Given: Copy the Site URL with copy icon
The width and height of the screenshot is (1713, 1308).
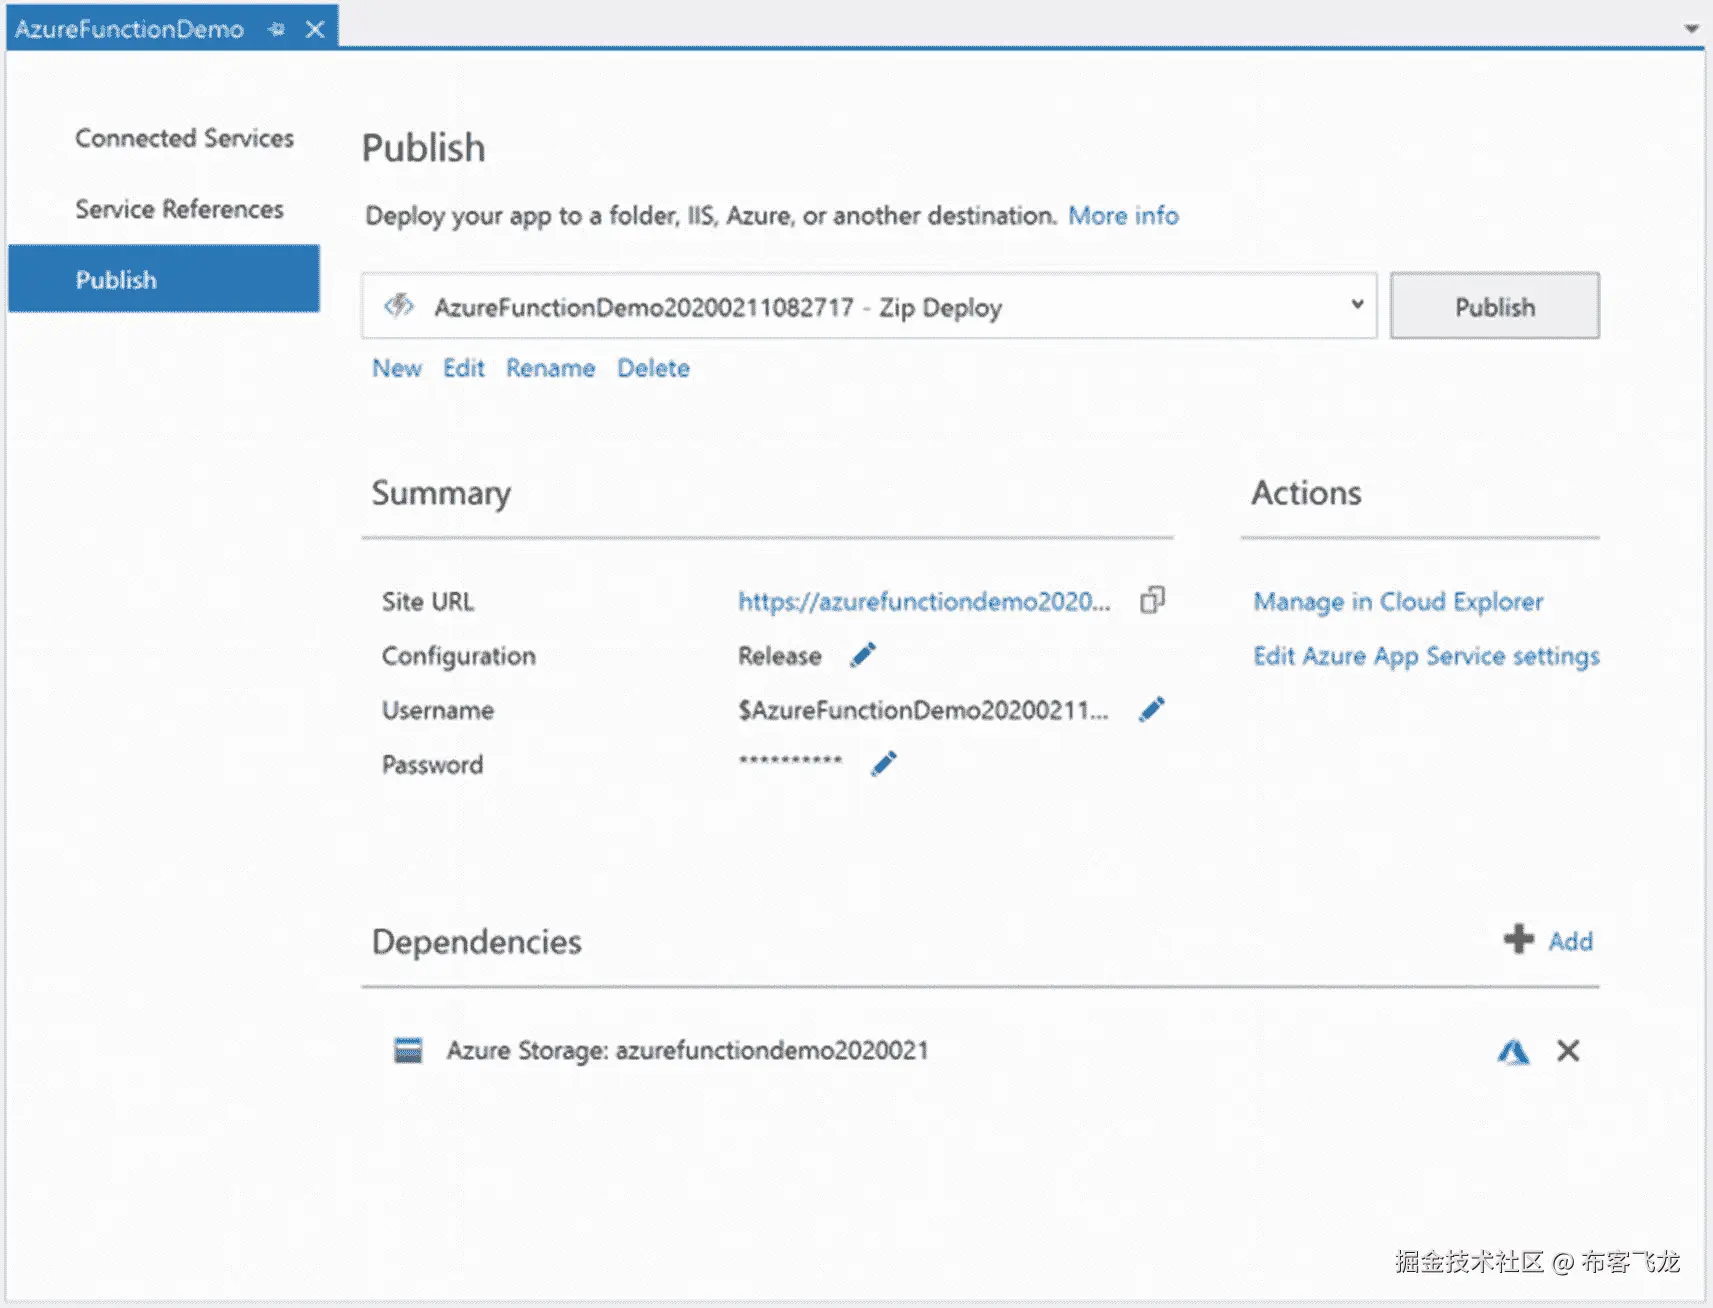Looking at the screenshot, I should 1152,600.
